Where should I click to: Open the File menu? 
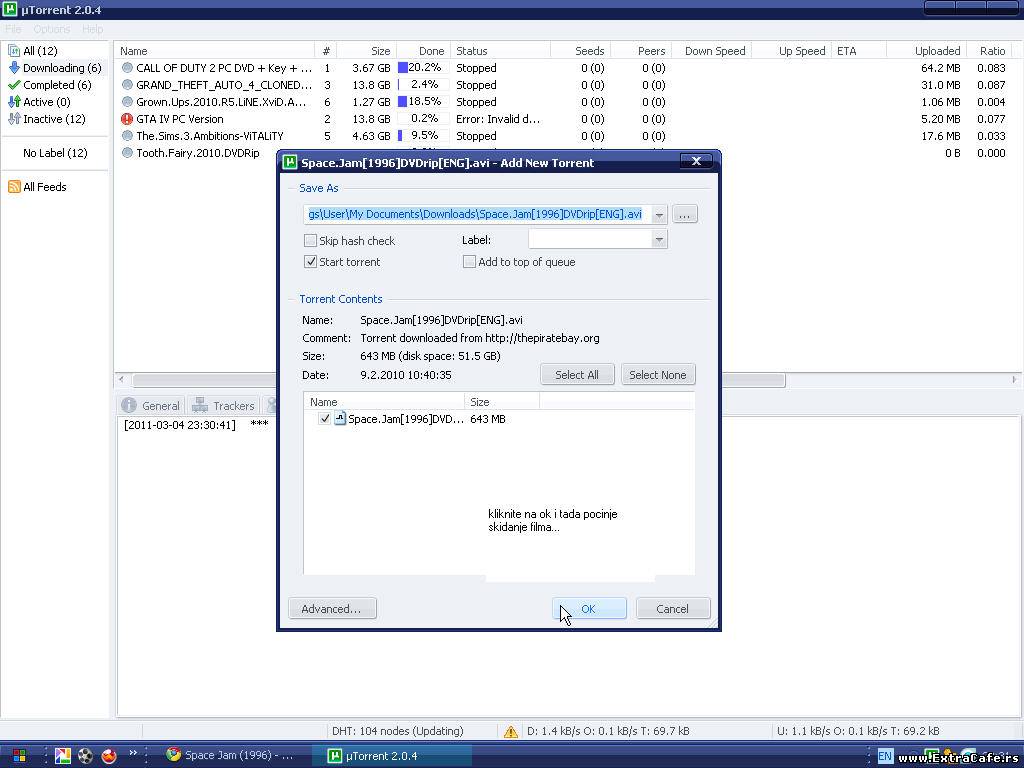13,29
